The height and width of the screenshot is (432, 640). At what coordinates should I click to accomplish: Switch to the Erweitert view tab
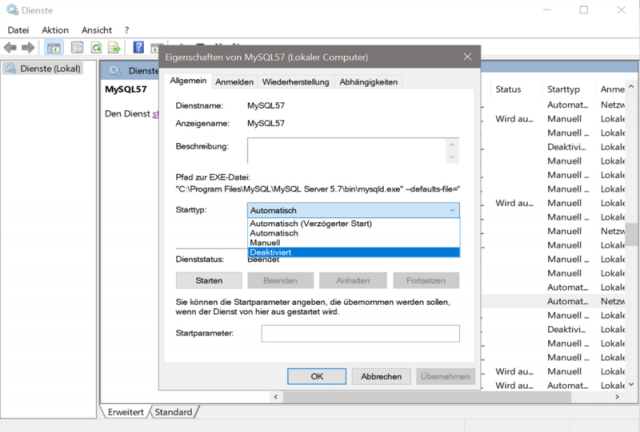pos(125,412)
